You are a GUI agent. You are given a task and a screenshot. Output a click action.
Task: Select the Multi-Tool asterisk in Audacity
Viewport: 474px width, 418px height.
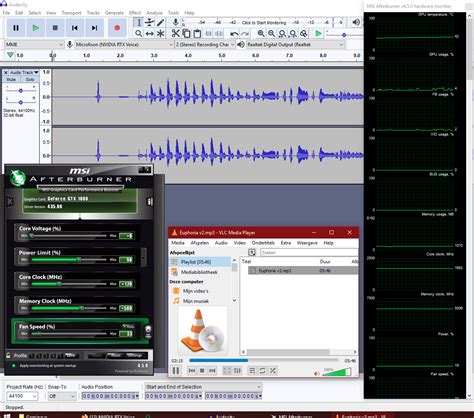point(160,33)
